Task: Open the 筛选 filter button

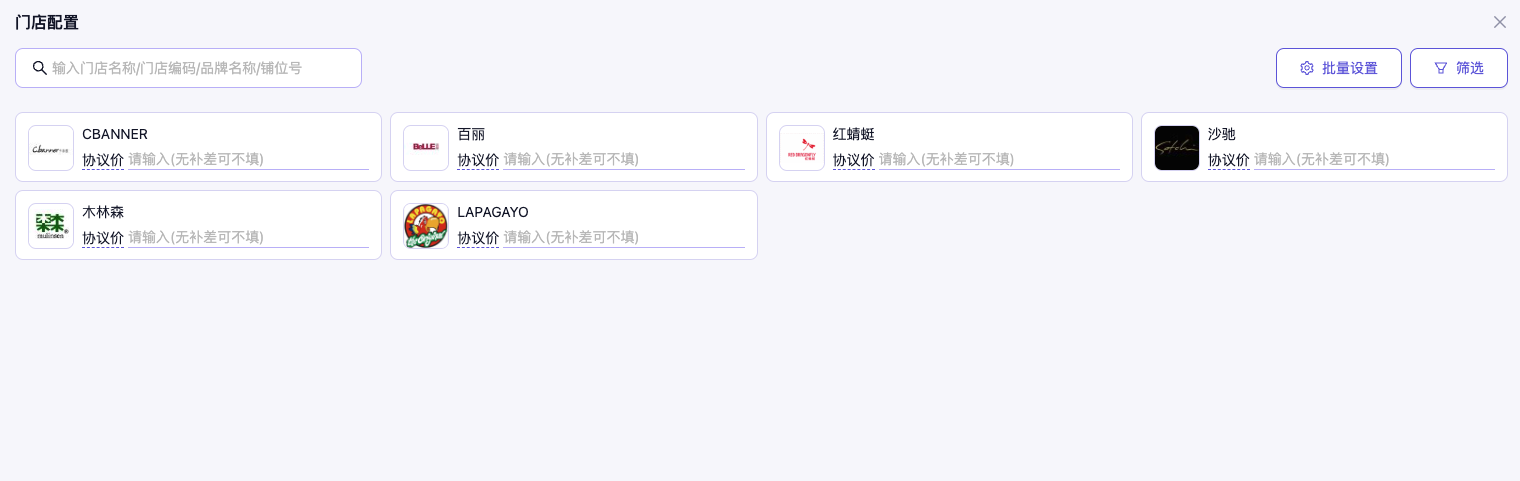Action: click(x=1458, y=68)
